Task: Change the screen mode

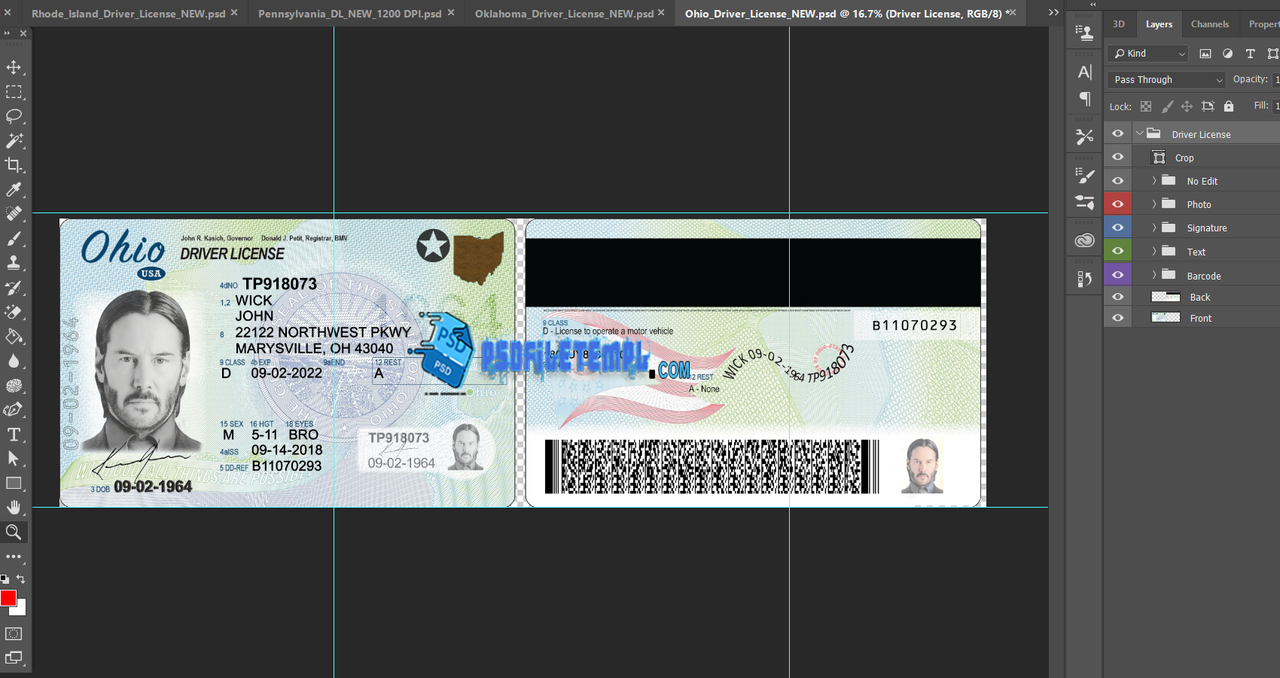Action: click(x=14, y=658)
